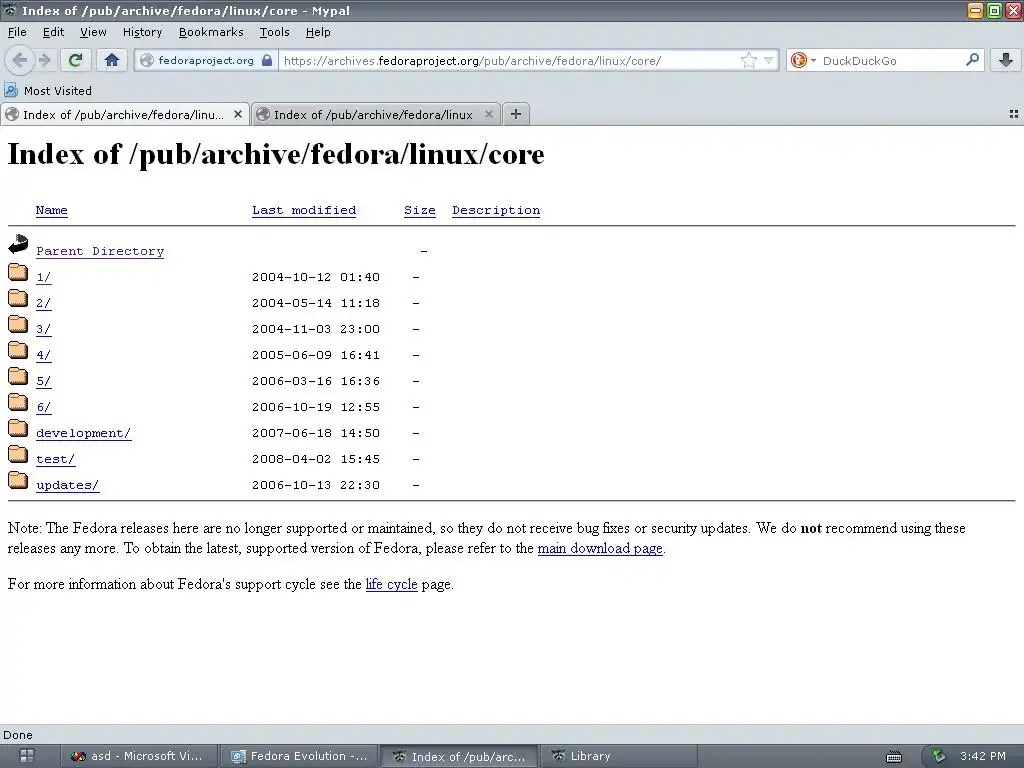Click the green tray icon near clock
This screenshot has width=1024, height=768.
pos(938,756)
